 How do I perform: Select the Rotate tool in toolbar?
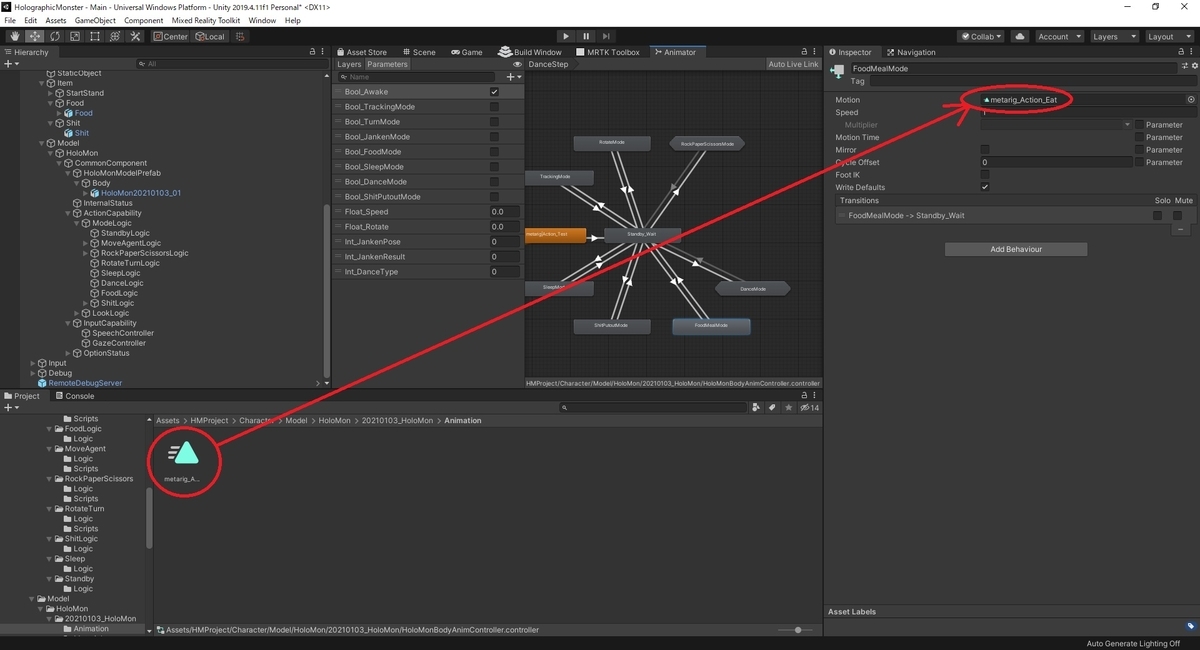(x=54, y=37)
